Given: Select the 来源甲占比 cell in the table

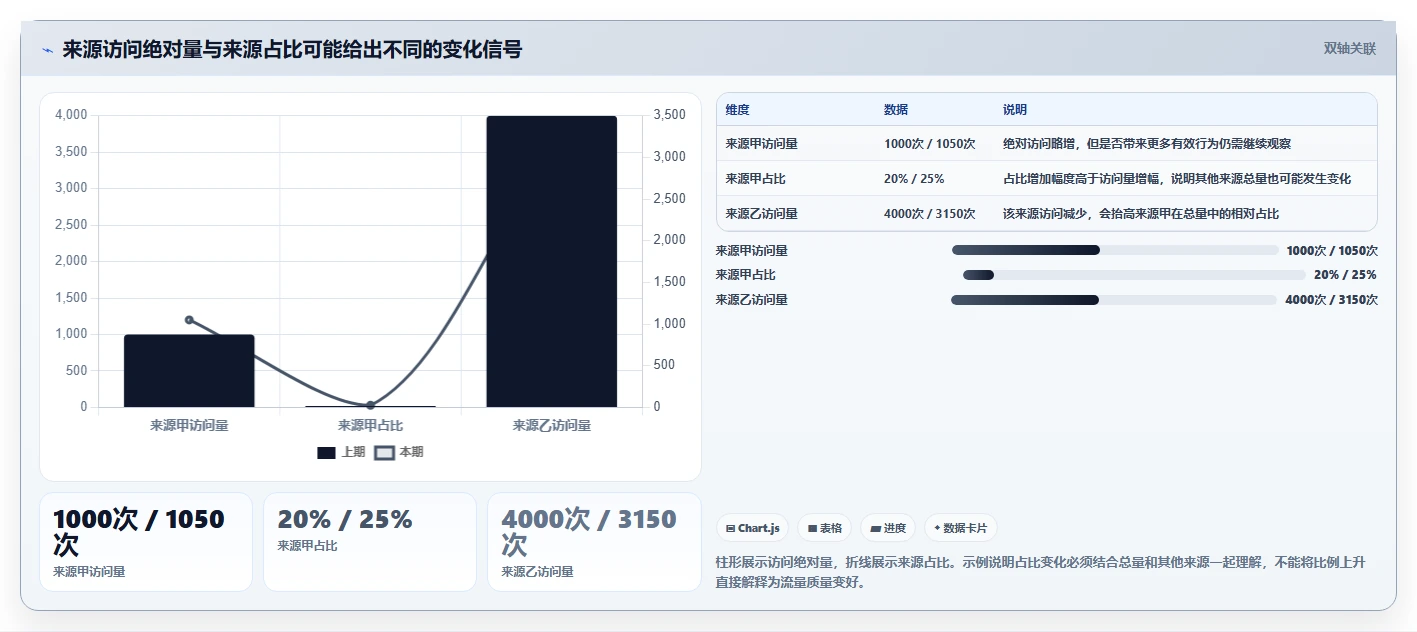Looking at the screenshot, I should point(755,179).
